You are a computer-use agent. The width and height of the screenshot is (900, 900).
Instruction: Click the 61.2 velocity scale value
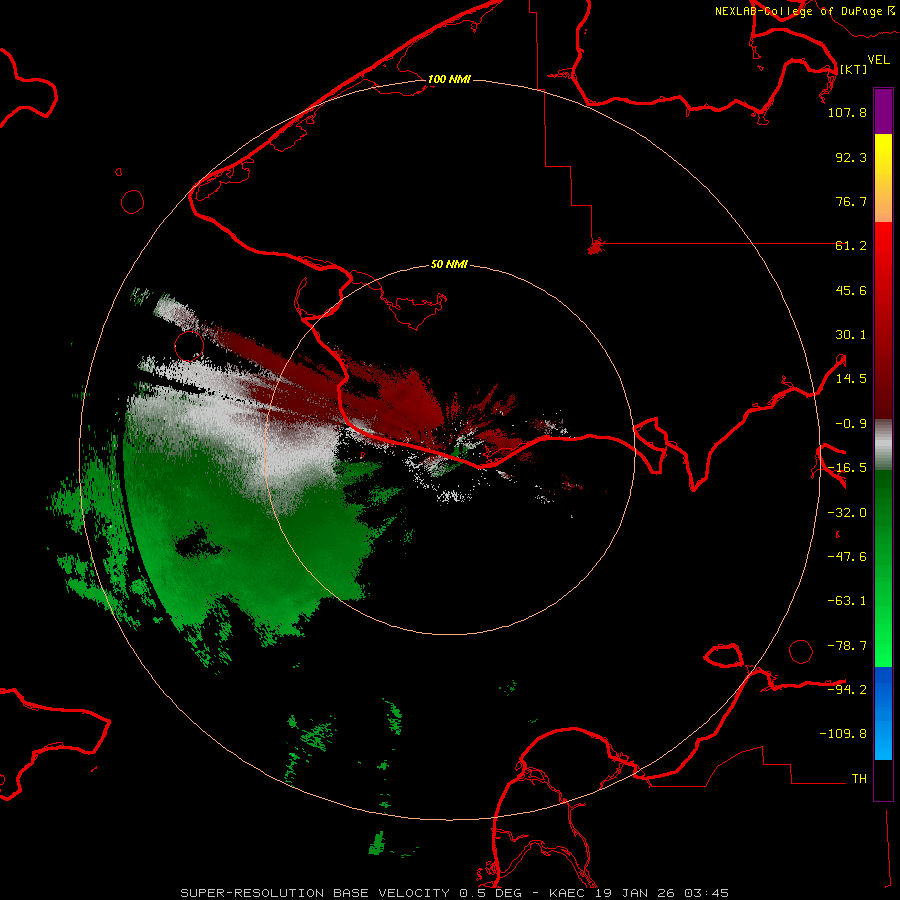pos(851,246)
